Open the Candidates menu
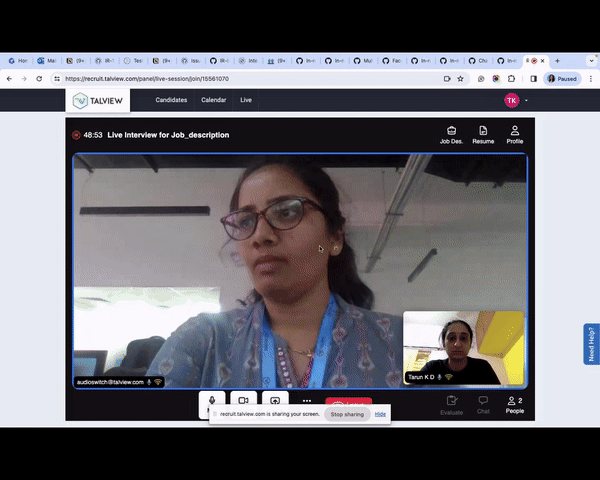600x480 pixels. coord(171,100)
